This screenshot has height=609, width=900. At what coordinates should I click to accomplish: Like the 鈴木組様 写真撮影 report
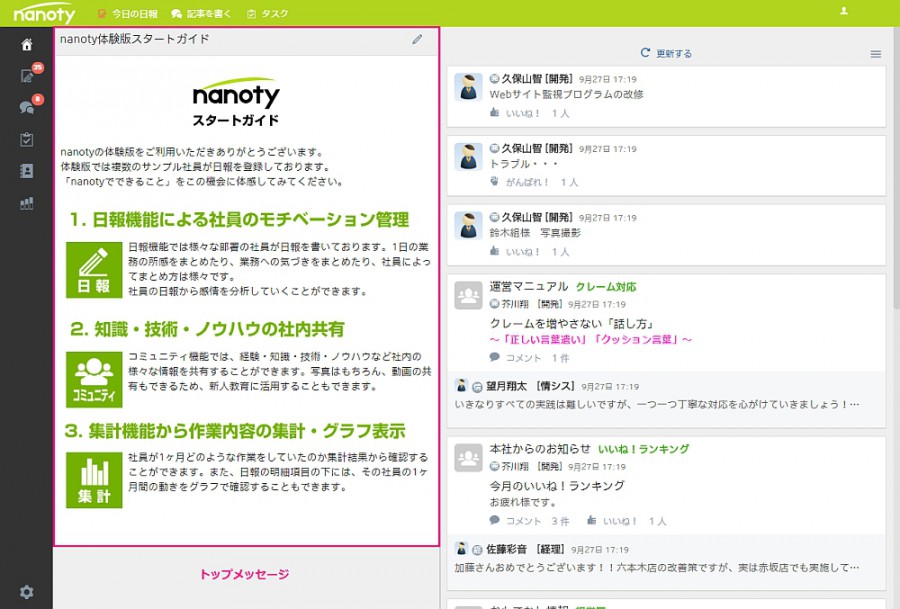(x=515, y=251)
